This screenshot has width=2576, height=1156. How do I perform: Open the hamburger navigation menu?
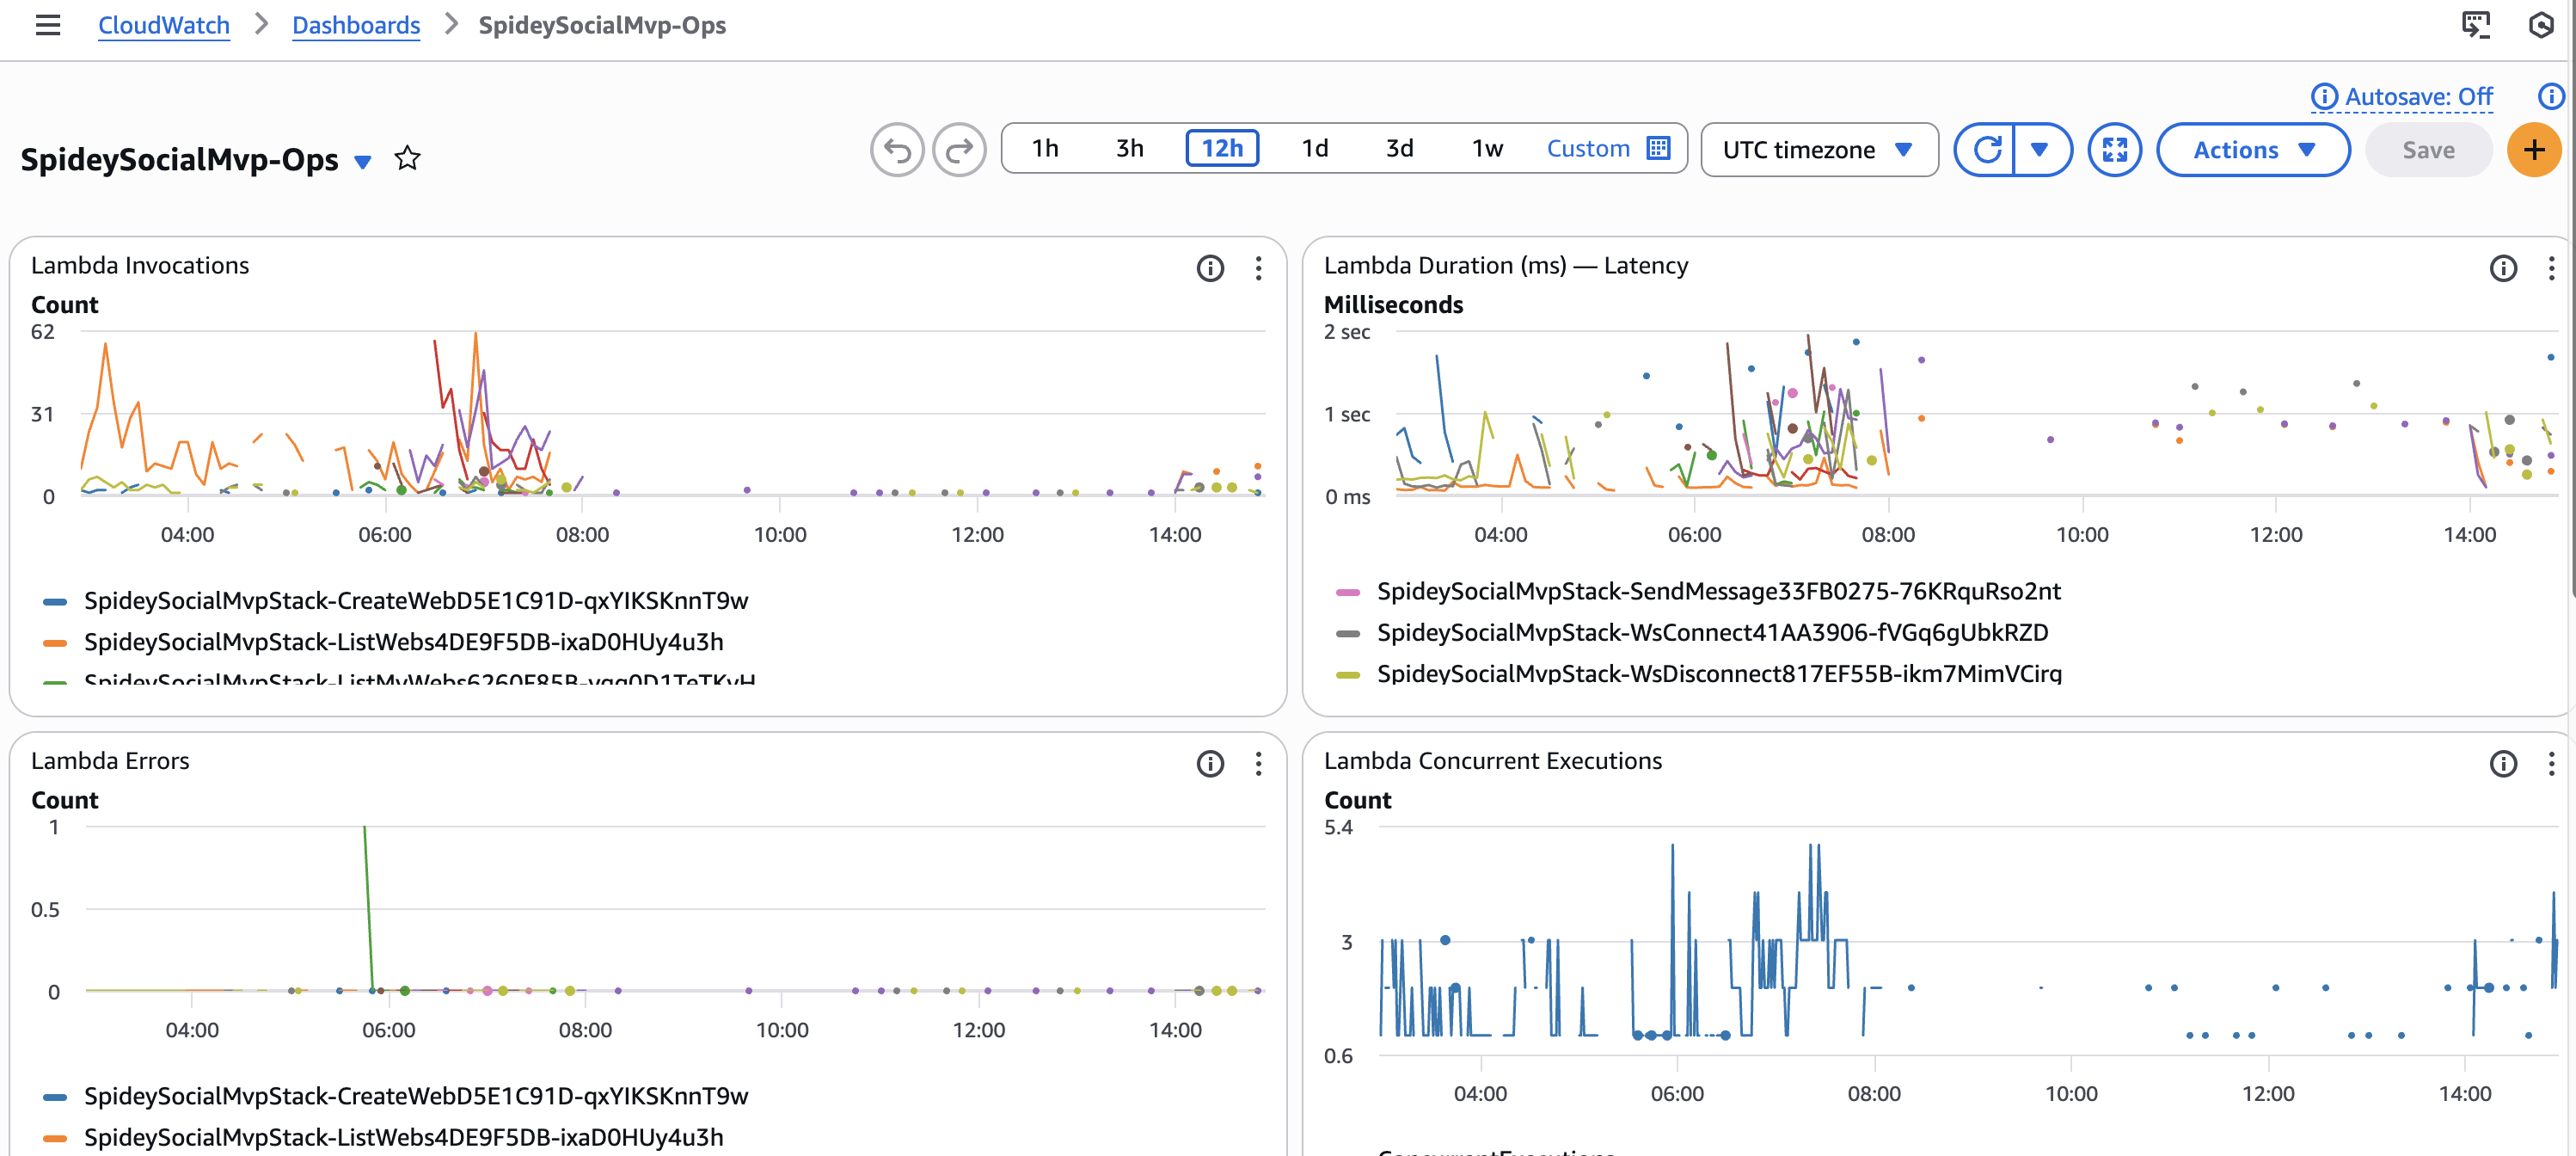(47, 25)
